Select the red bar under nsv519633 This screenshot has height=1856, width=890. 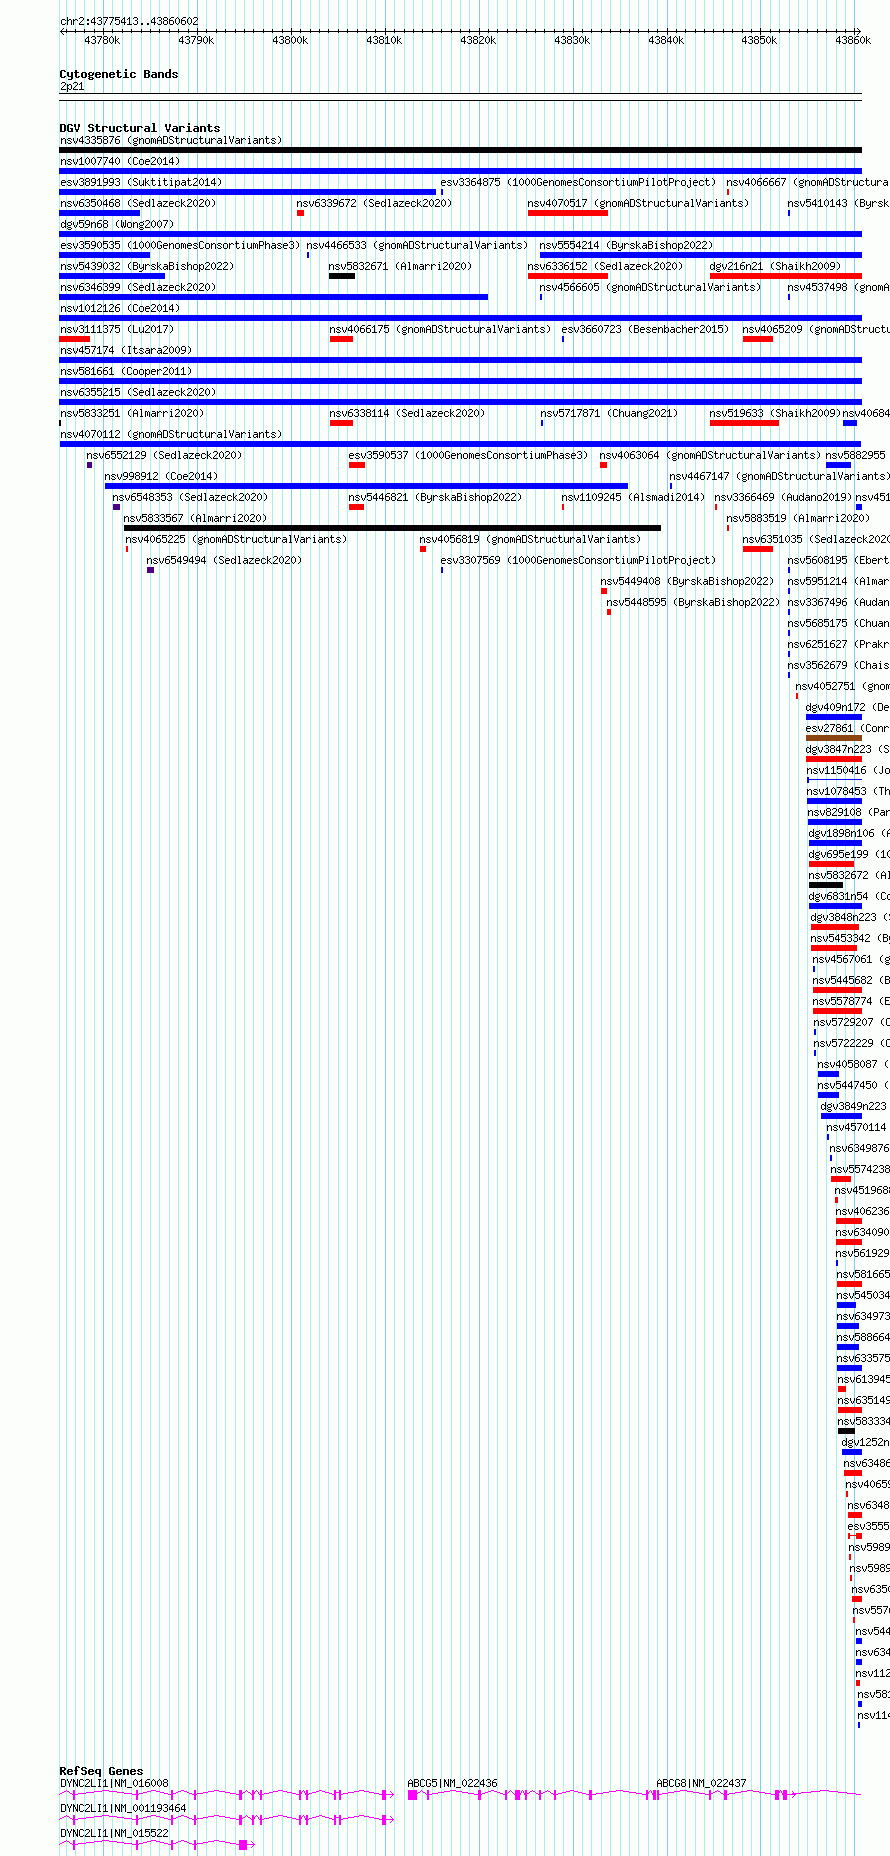(744, 423)
